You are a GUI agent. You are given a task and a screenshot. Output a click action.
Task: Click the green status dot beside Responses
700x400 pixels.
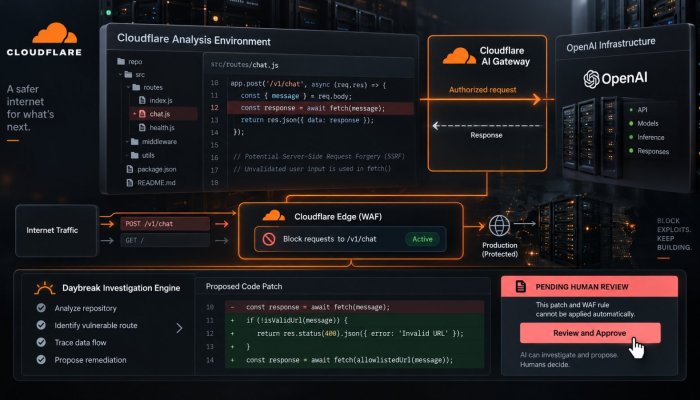pyautogui.click(x=631, y=151)
